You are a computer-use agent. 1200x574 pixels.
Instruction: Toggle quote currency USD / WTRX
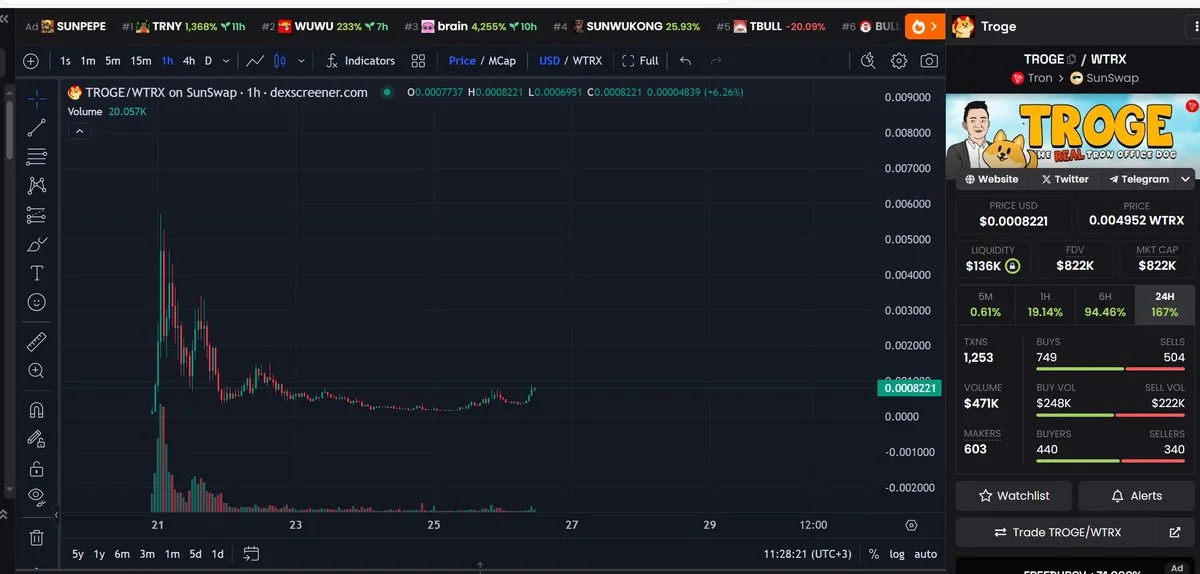[x=570, y=61]
